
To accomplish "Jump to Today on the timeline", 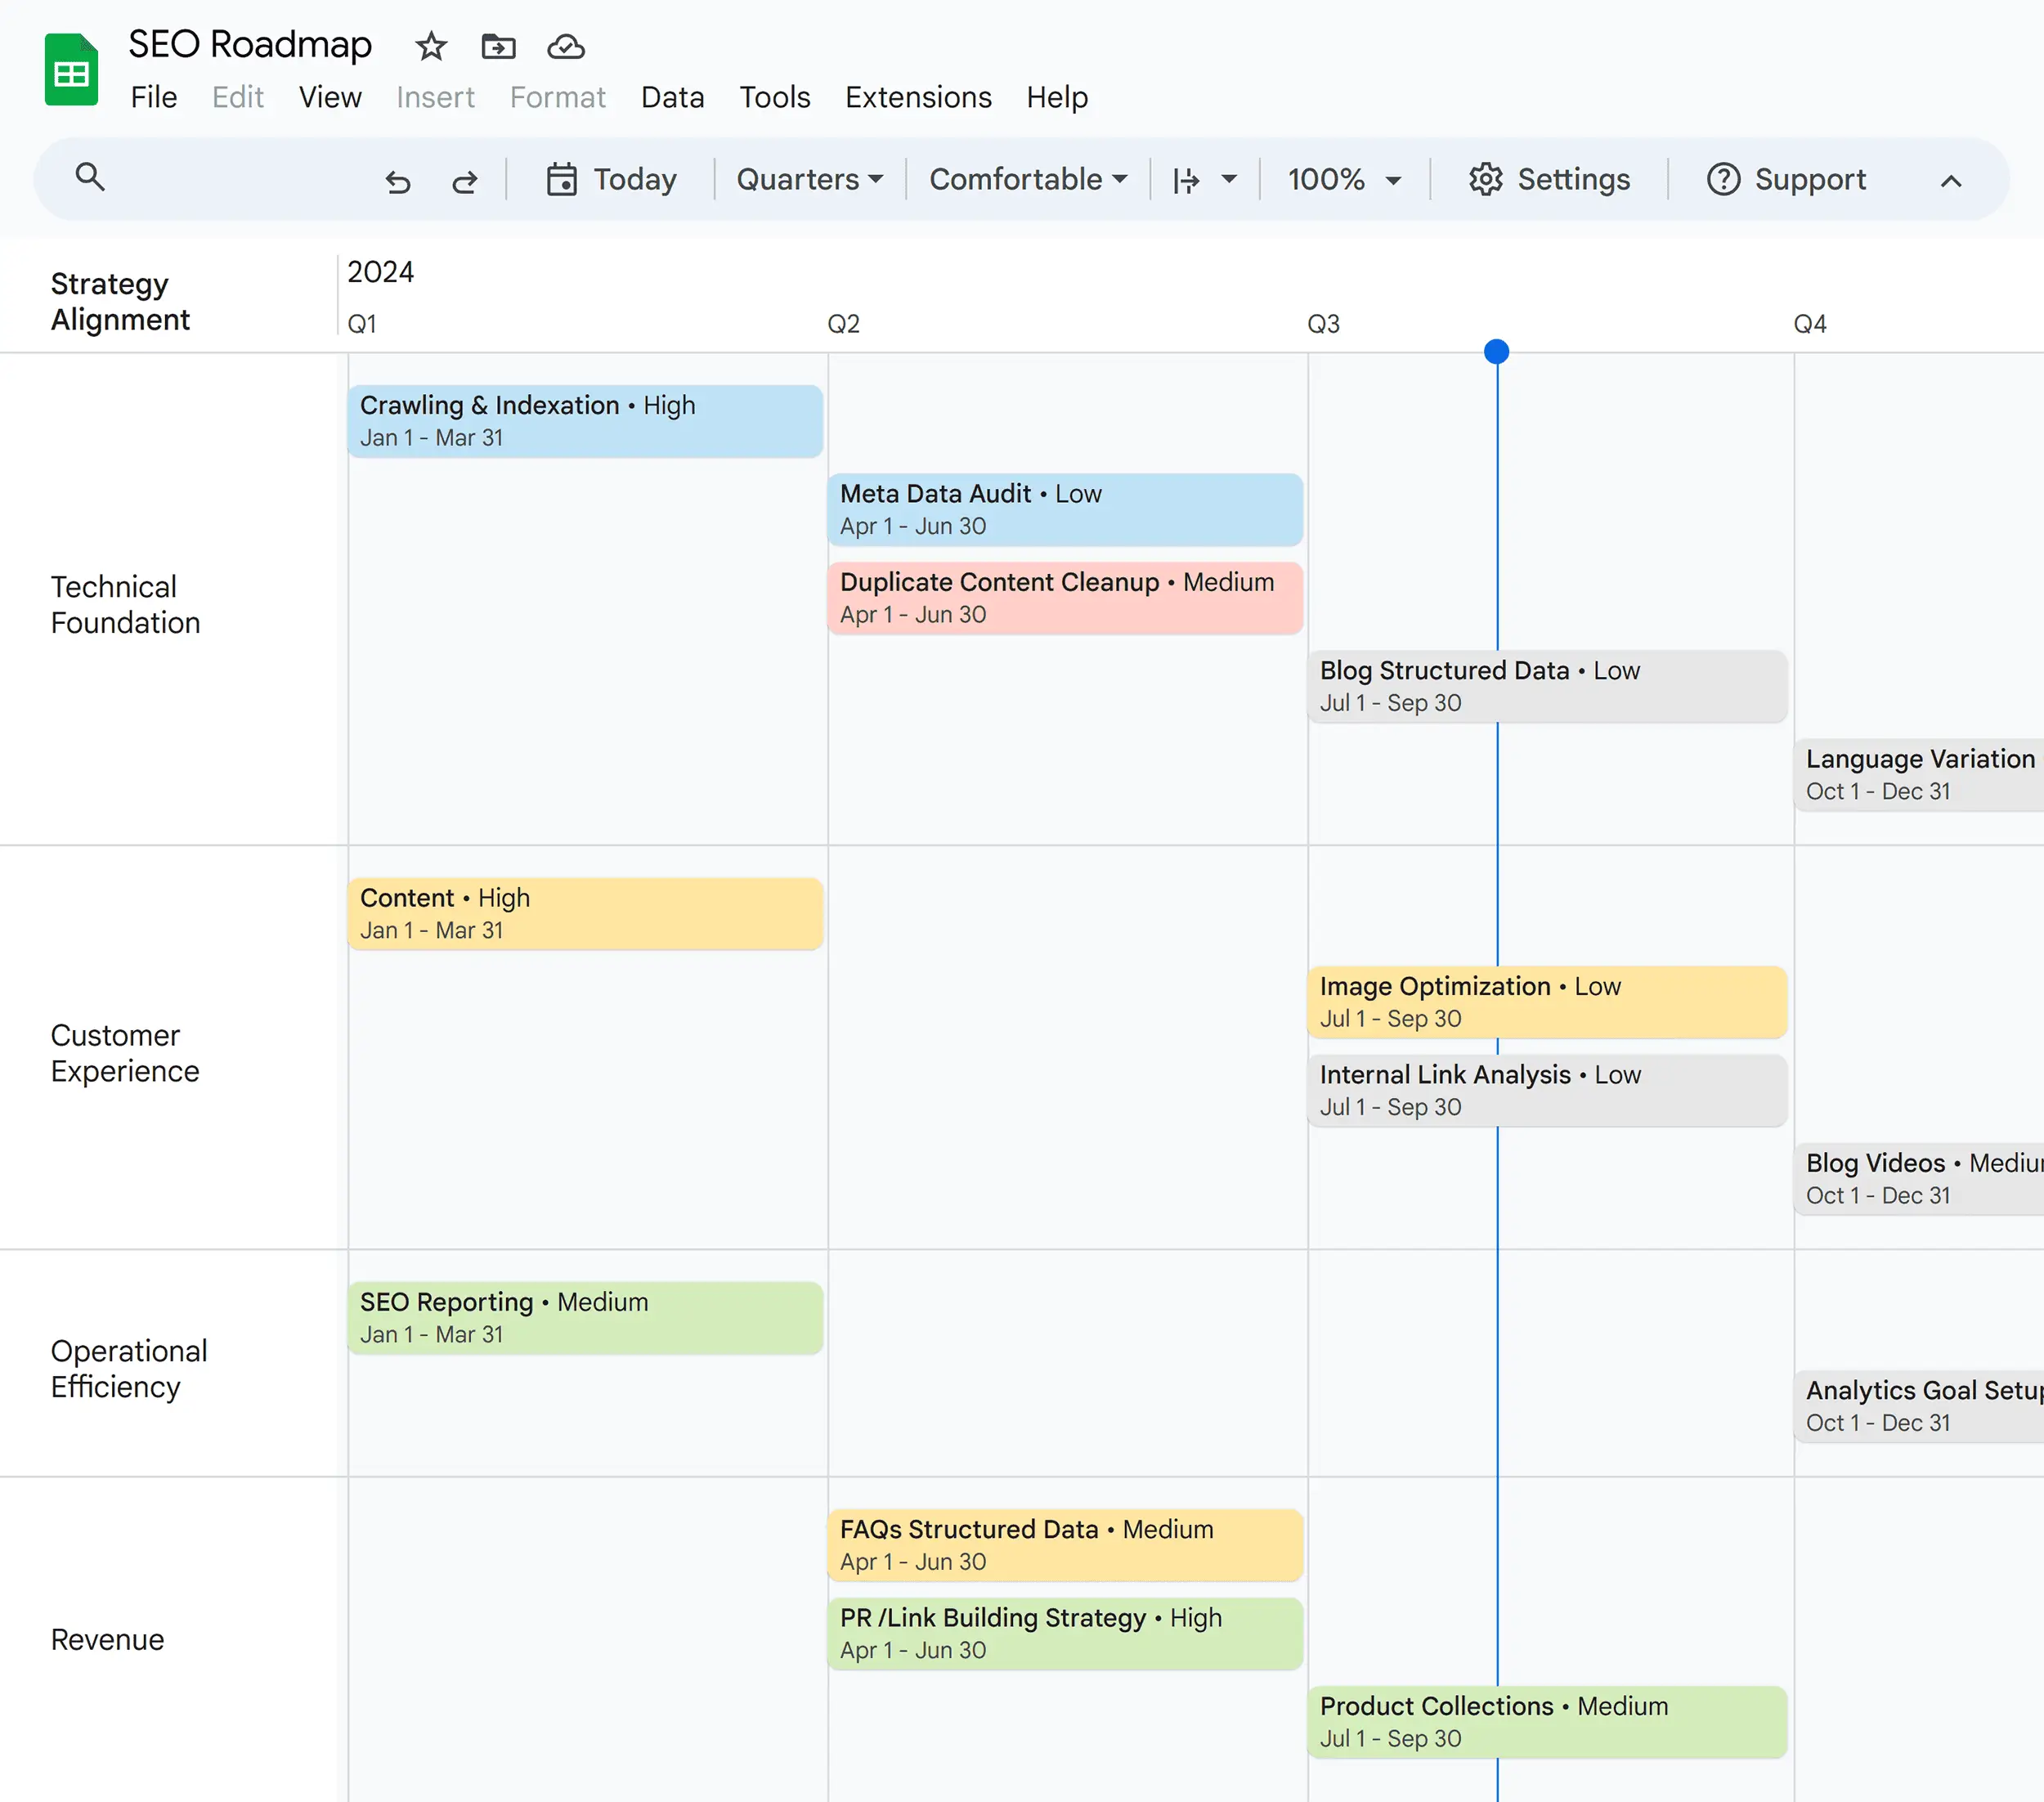I will tap(613, 179).
